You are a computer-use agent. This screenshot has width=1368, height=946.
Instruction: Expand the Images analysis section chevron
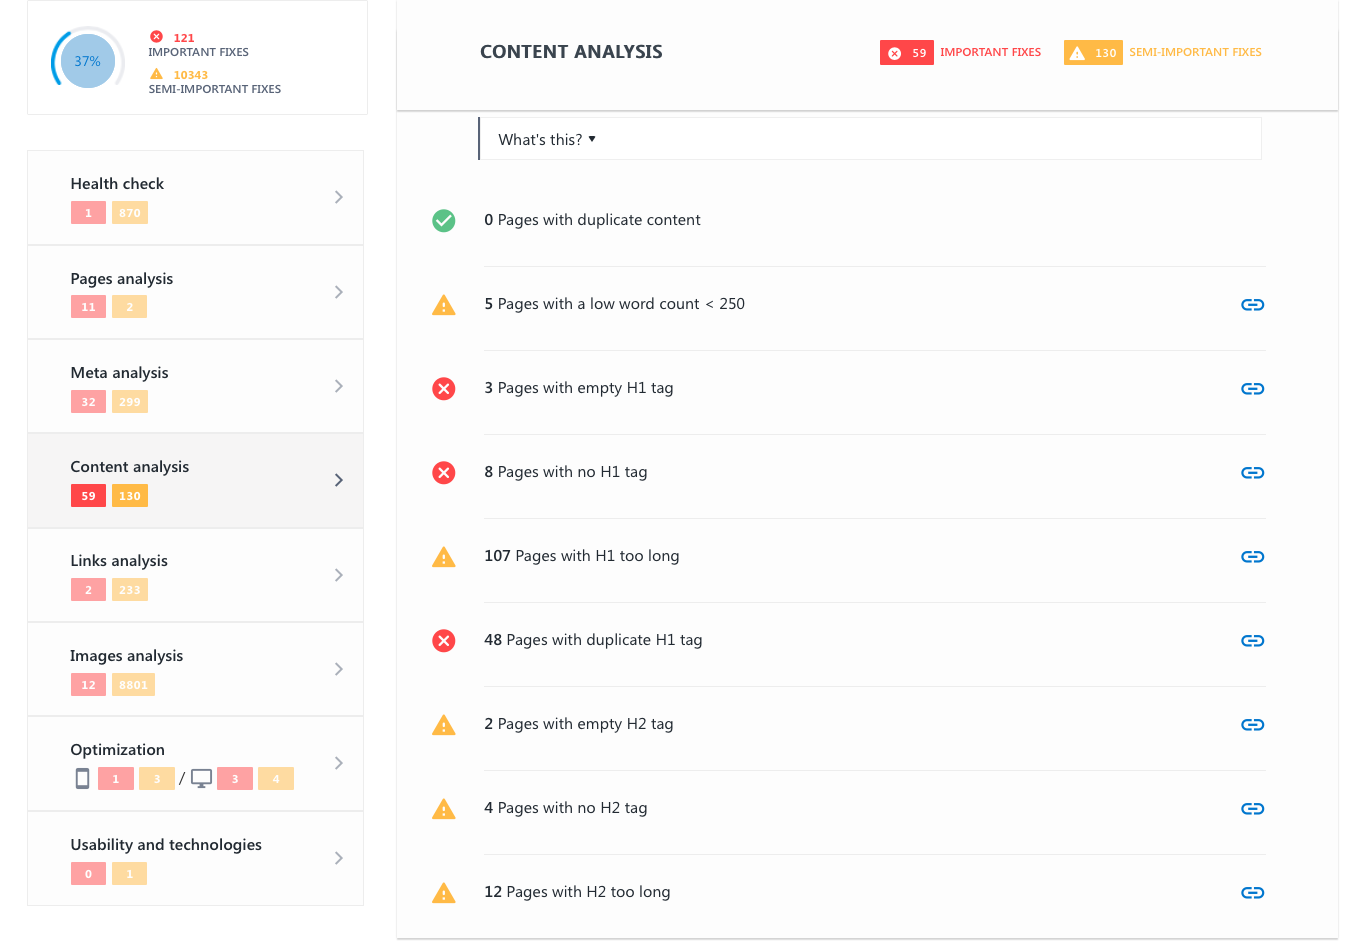pos(338,669)
